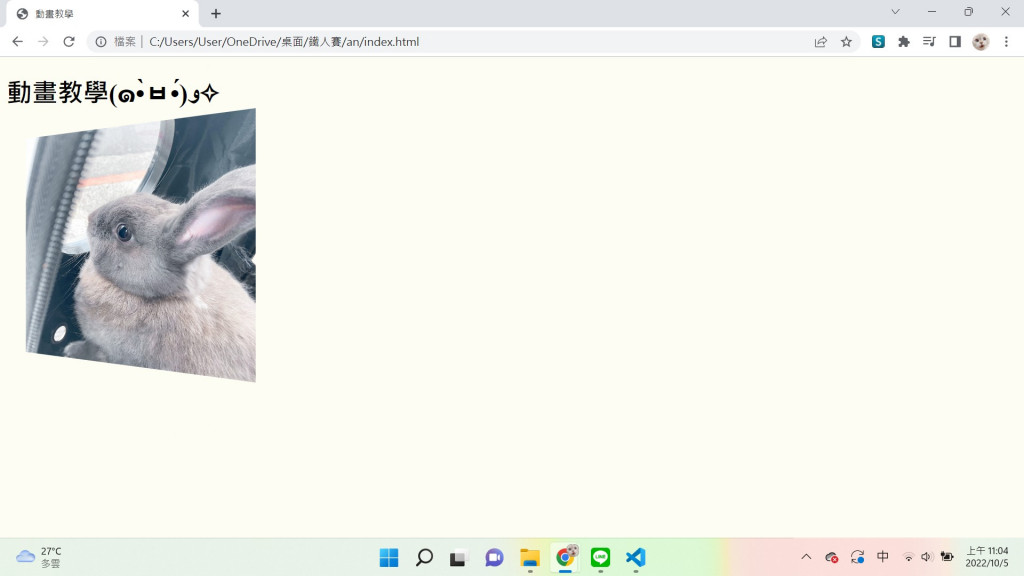Screen dimensions: 1024x576
Task: Switch the 中 input method indicator
Action: [x=883, y=557]
